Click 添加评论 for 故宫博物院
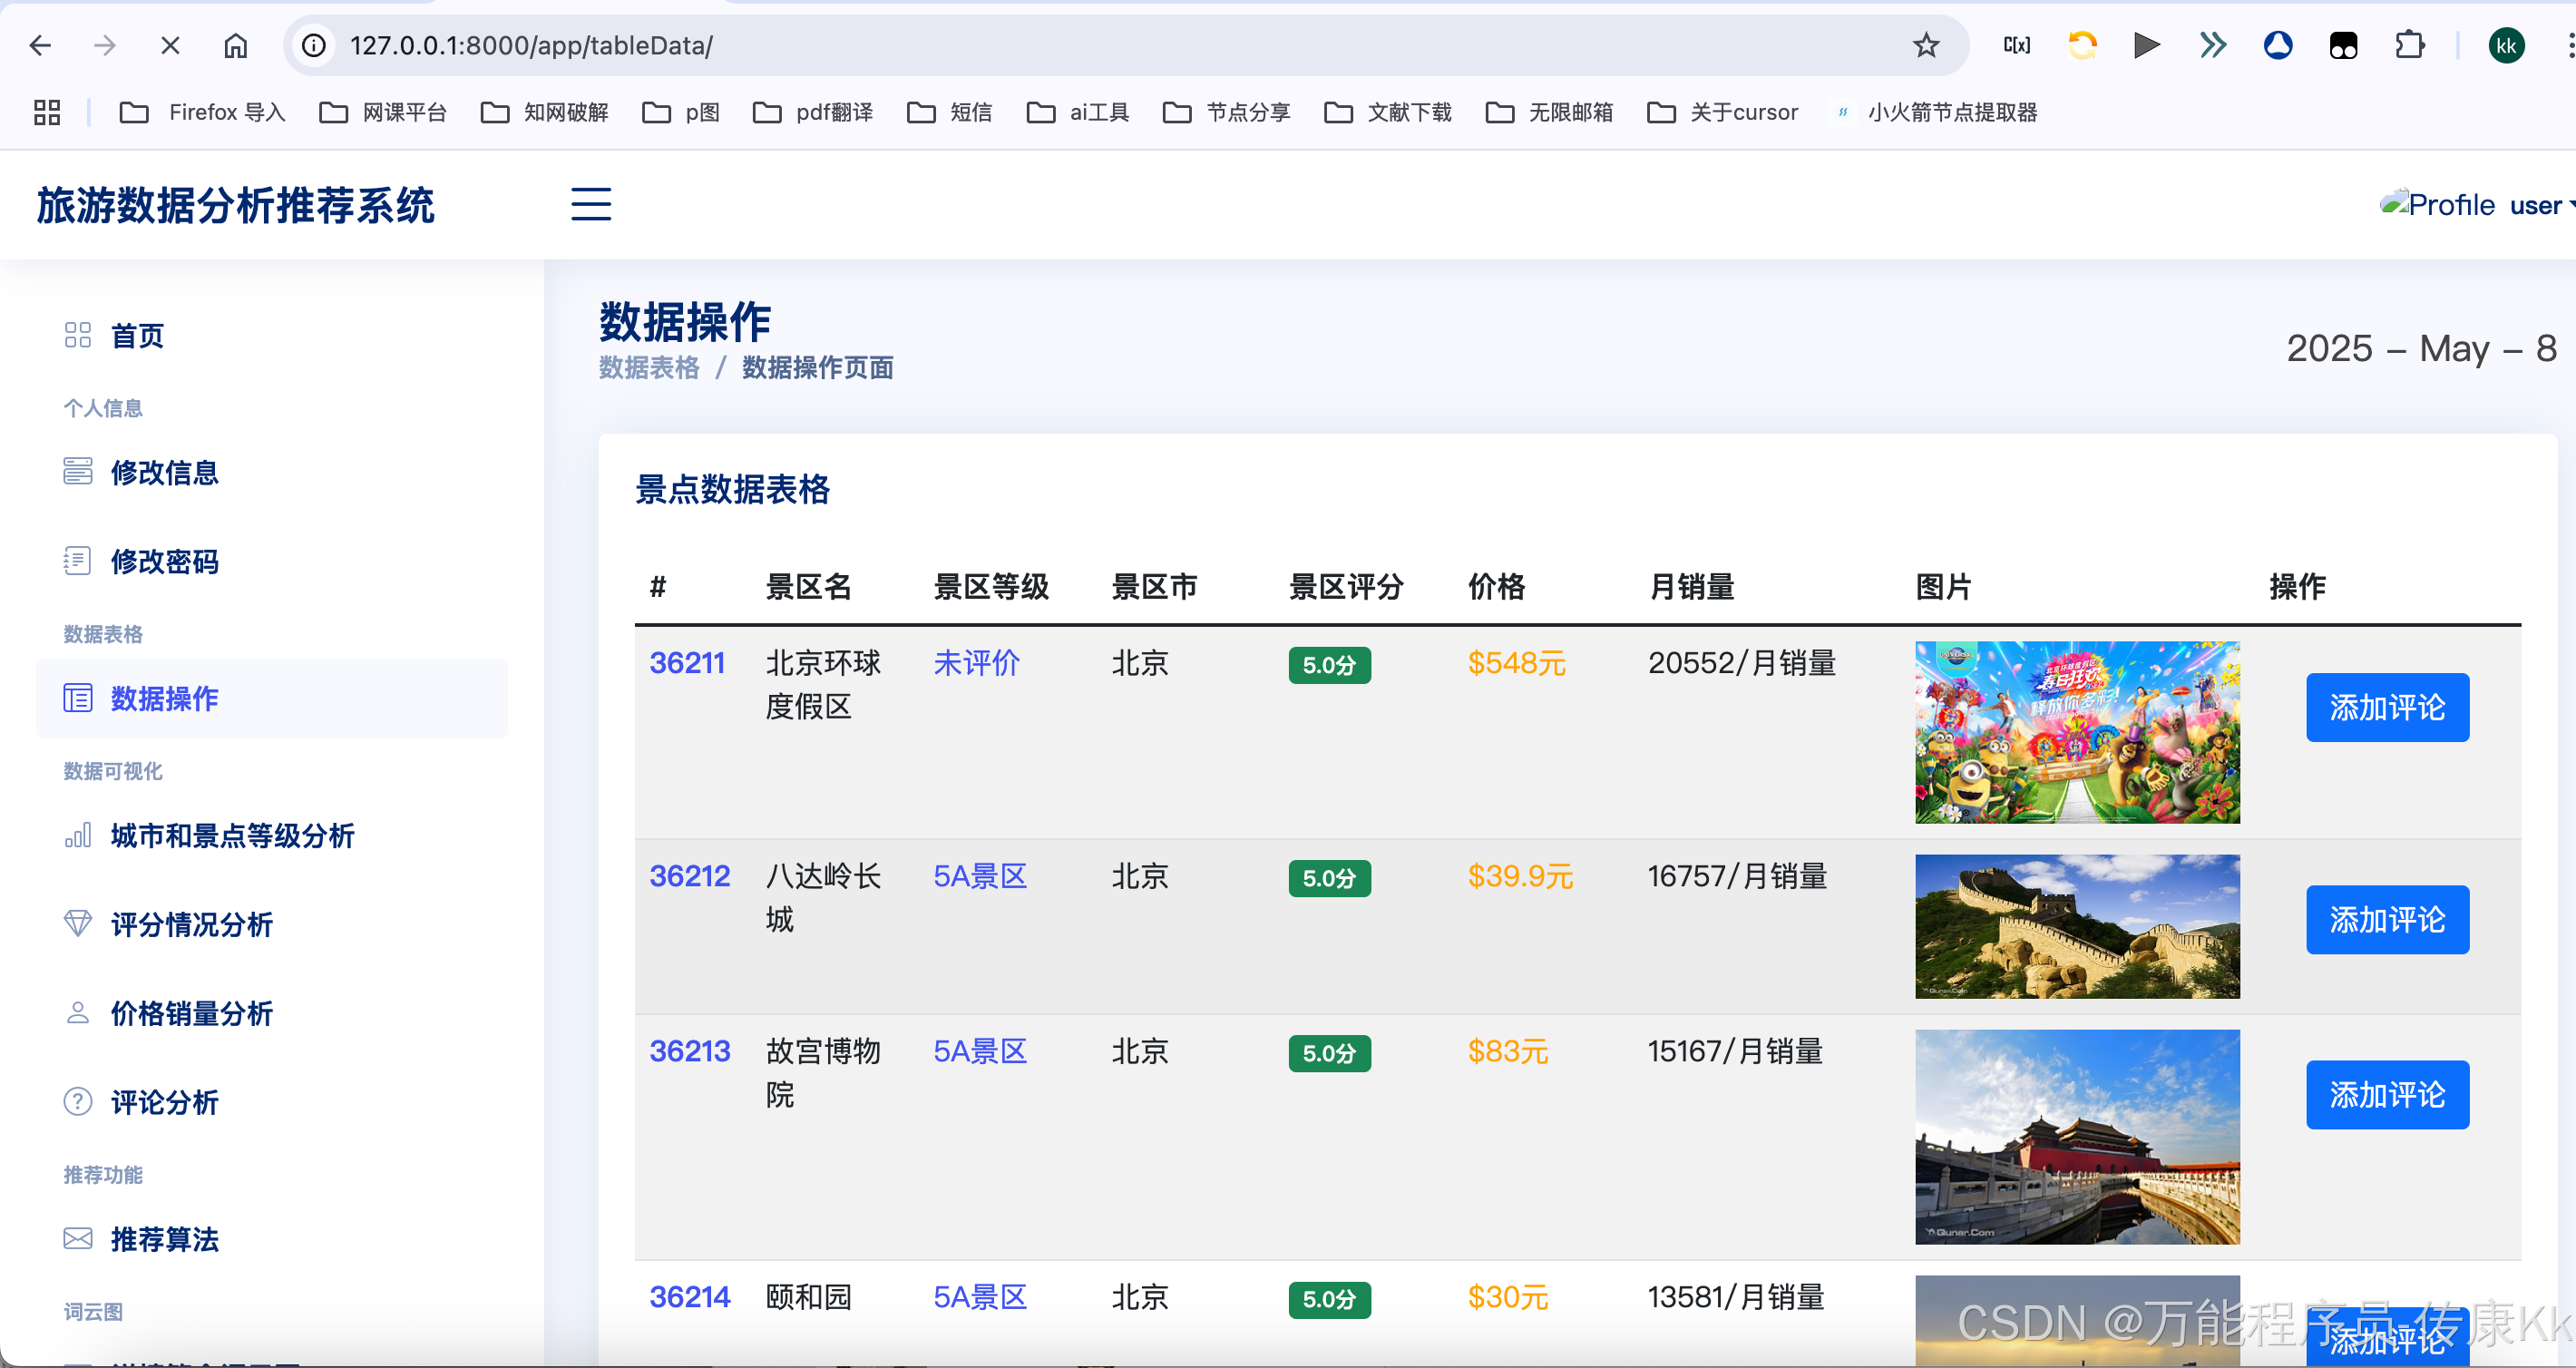2576x1368 pixels. pos(2387,1094)
